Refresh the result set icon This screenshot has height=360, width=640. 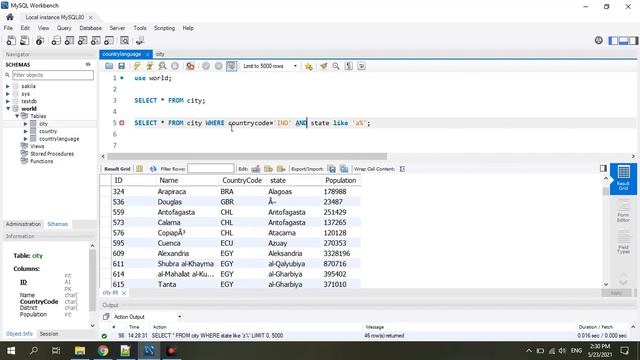coord(153,169)
